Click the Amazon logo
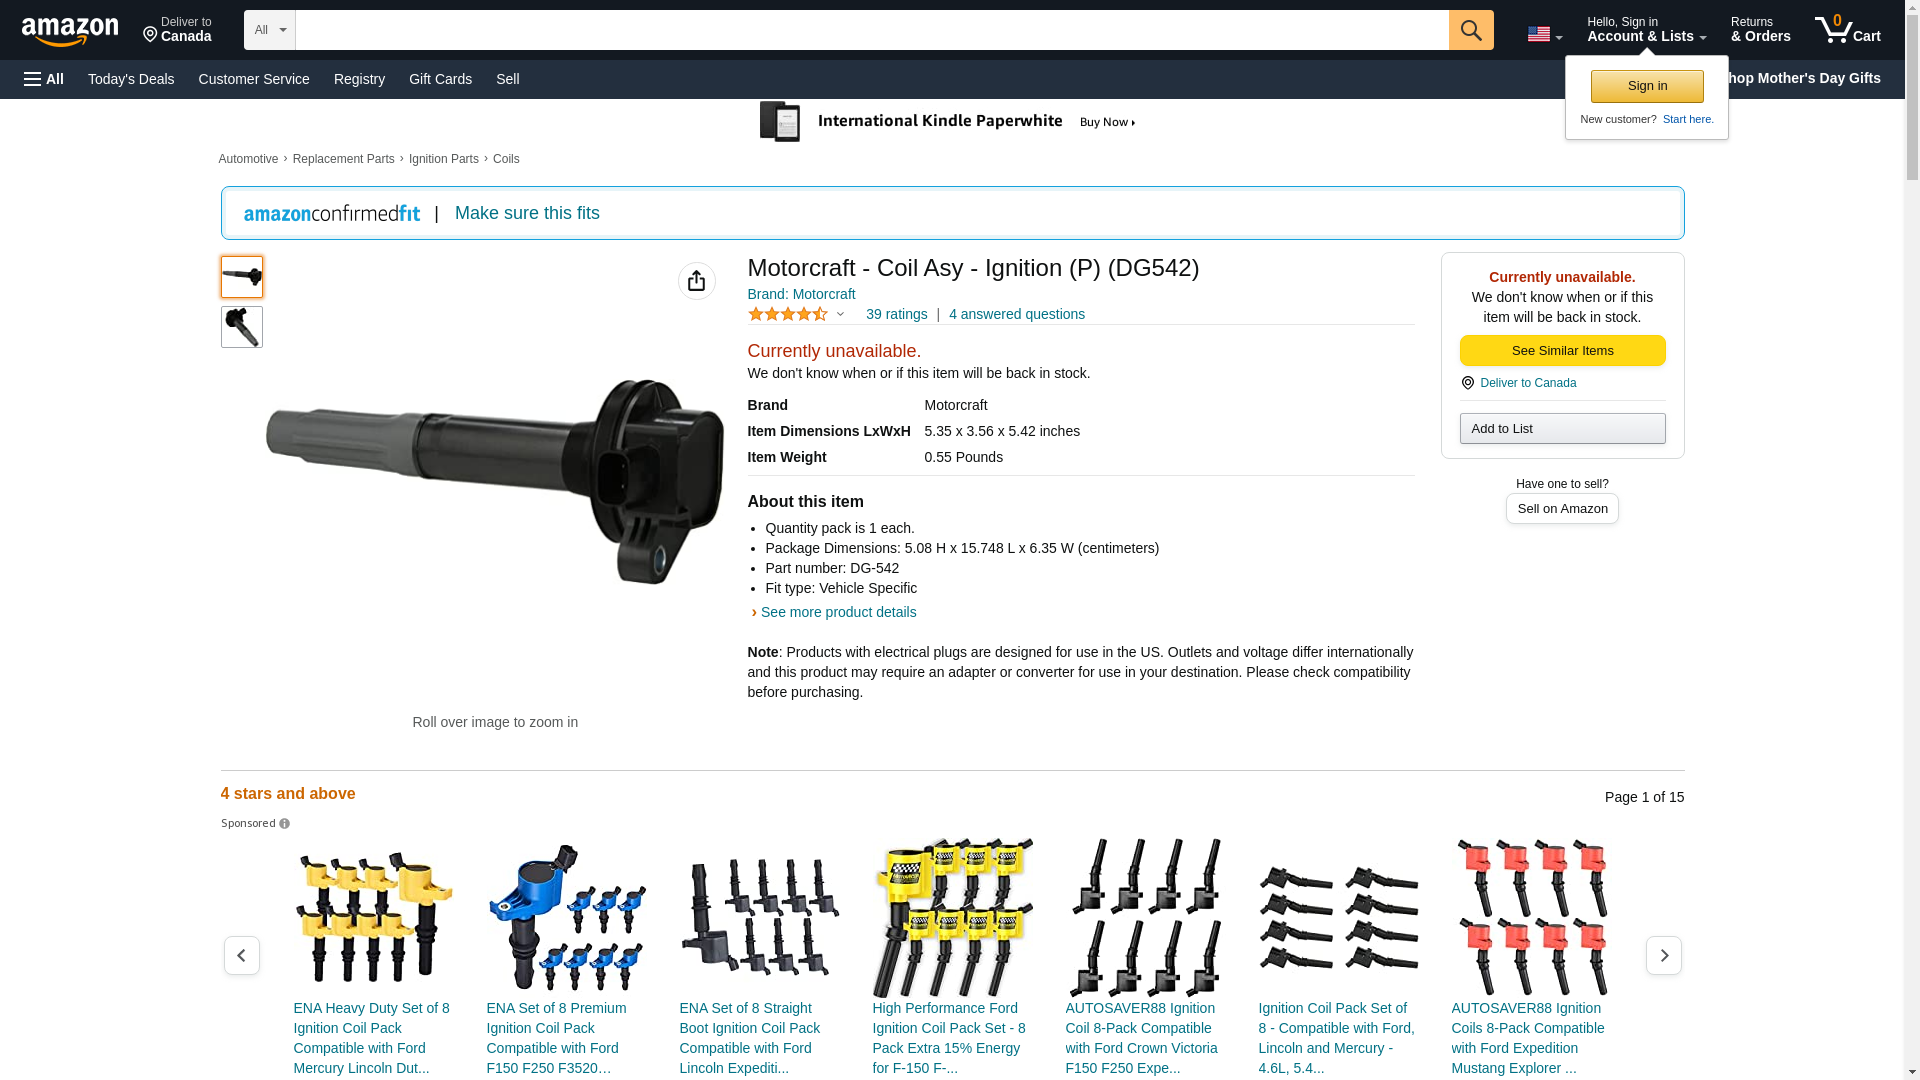1920x1080 pixels. (70, 31)
